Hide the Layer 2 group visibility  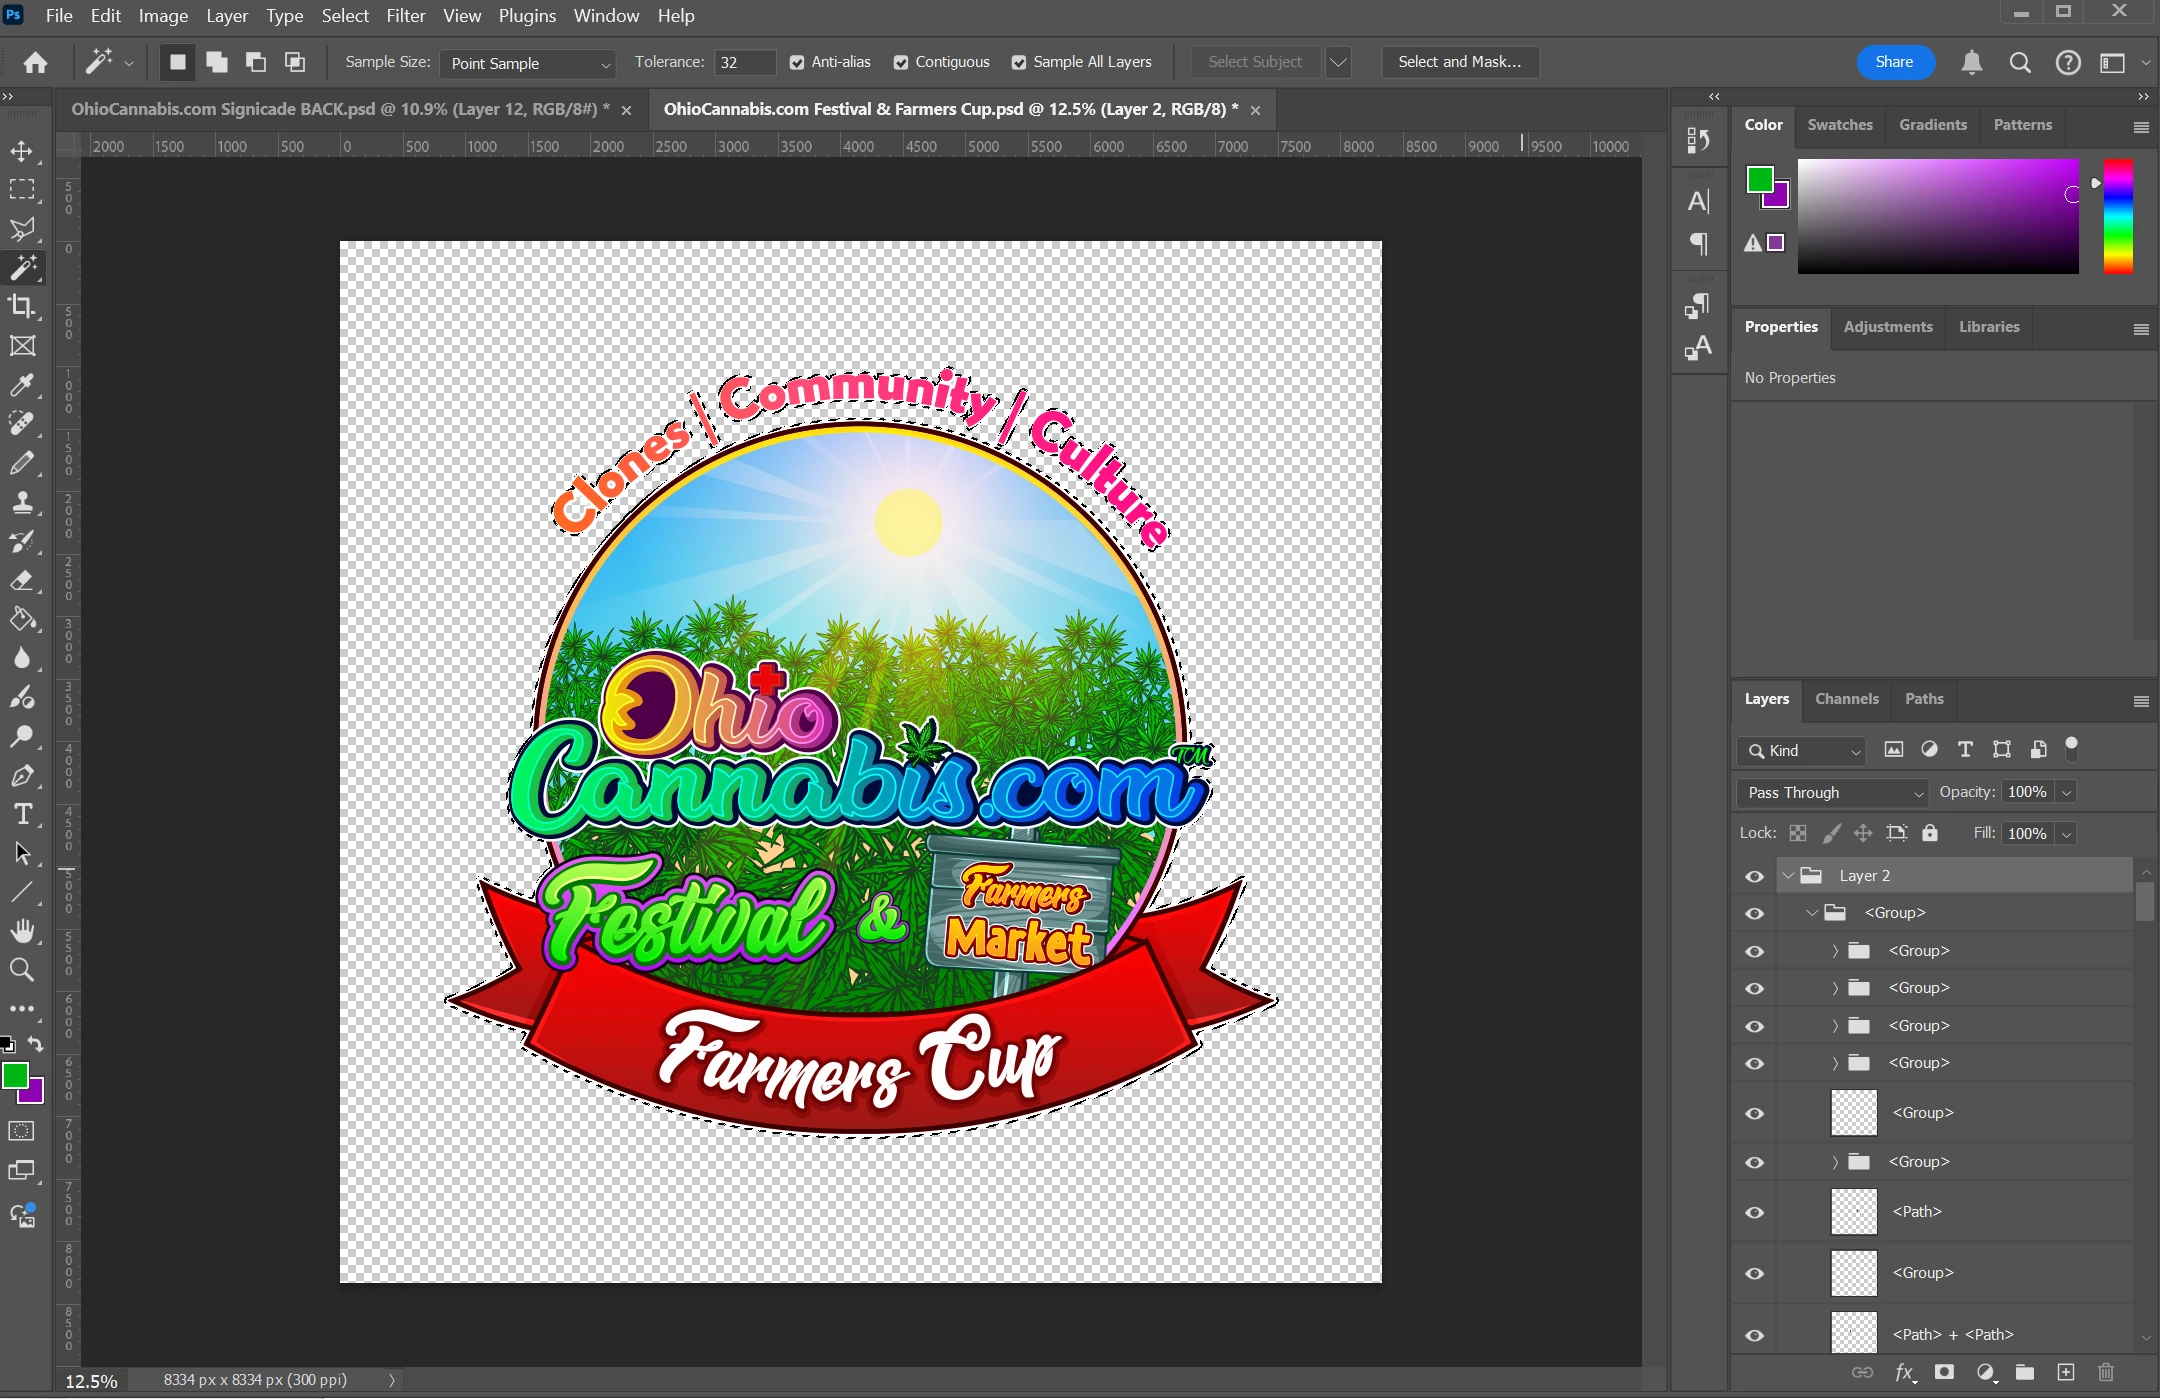[x=1754, y=876]
